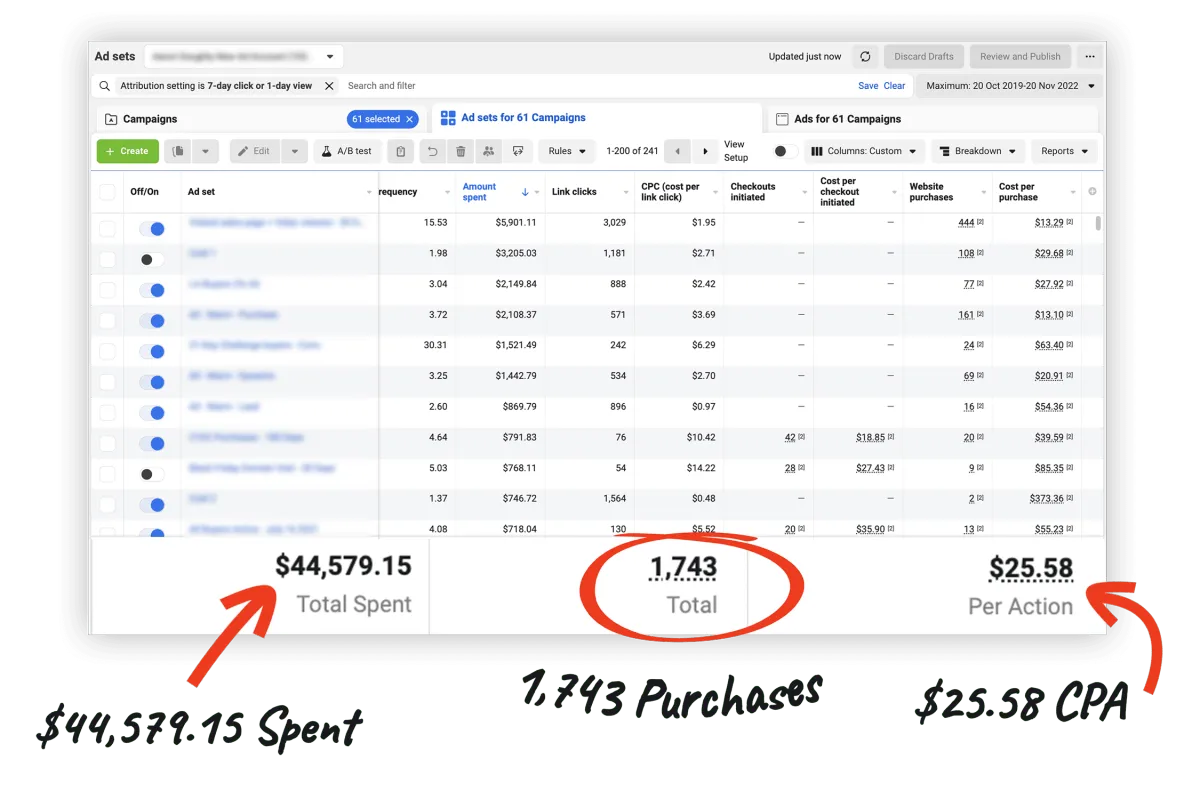Viewport: 1200px width, 792px height.
Task: Toggle ad set with $5,901.11 spent
Action: coord(152,229)
